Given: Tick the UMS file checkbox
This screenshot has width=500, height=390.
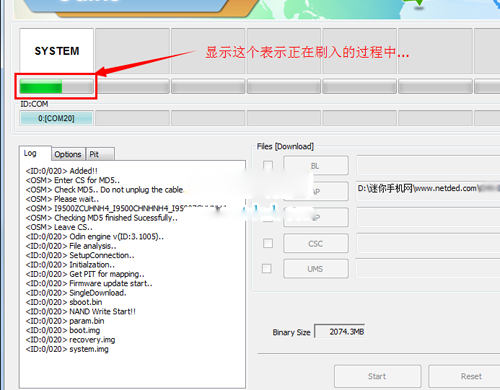Looking at the screenshot, I should 267,268.
